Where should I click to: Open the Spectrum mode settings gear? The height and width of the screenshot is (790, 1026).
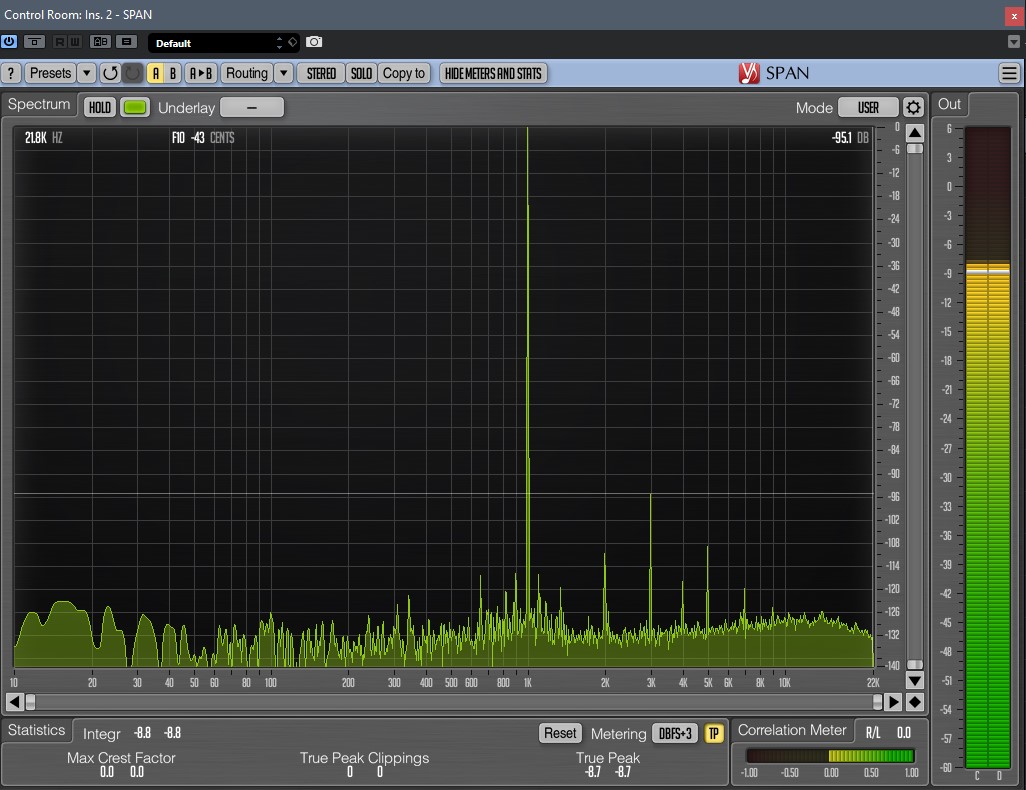(x=913, y=107)
